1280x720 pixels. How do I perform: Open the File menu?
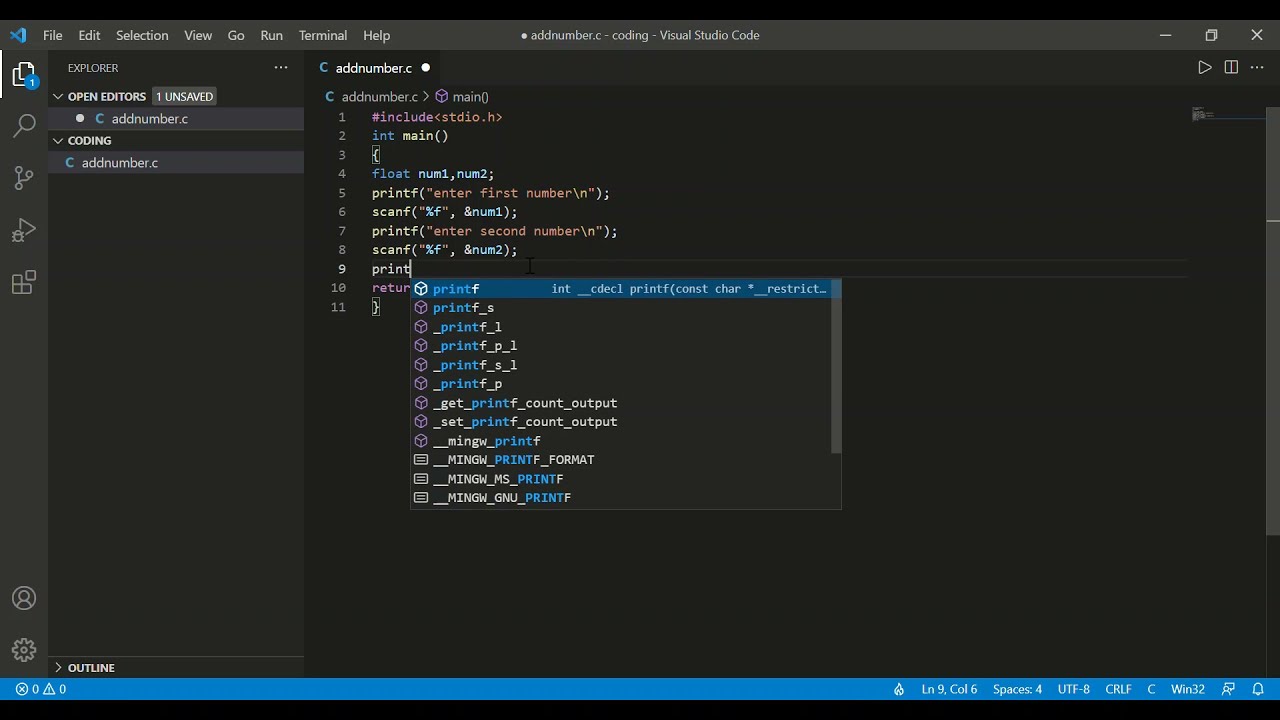53,35
